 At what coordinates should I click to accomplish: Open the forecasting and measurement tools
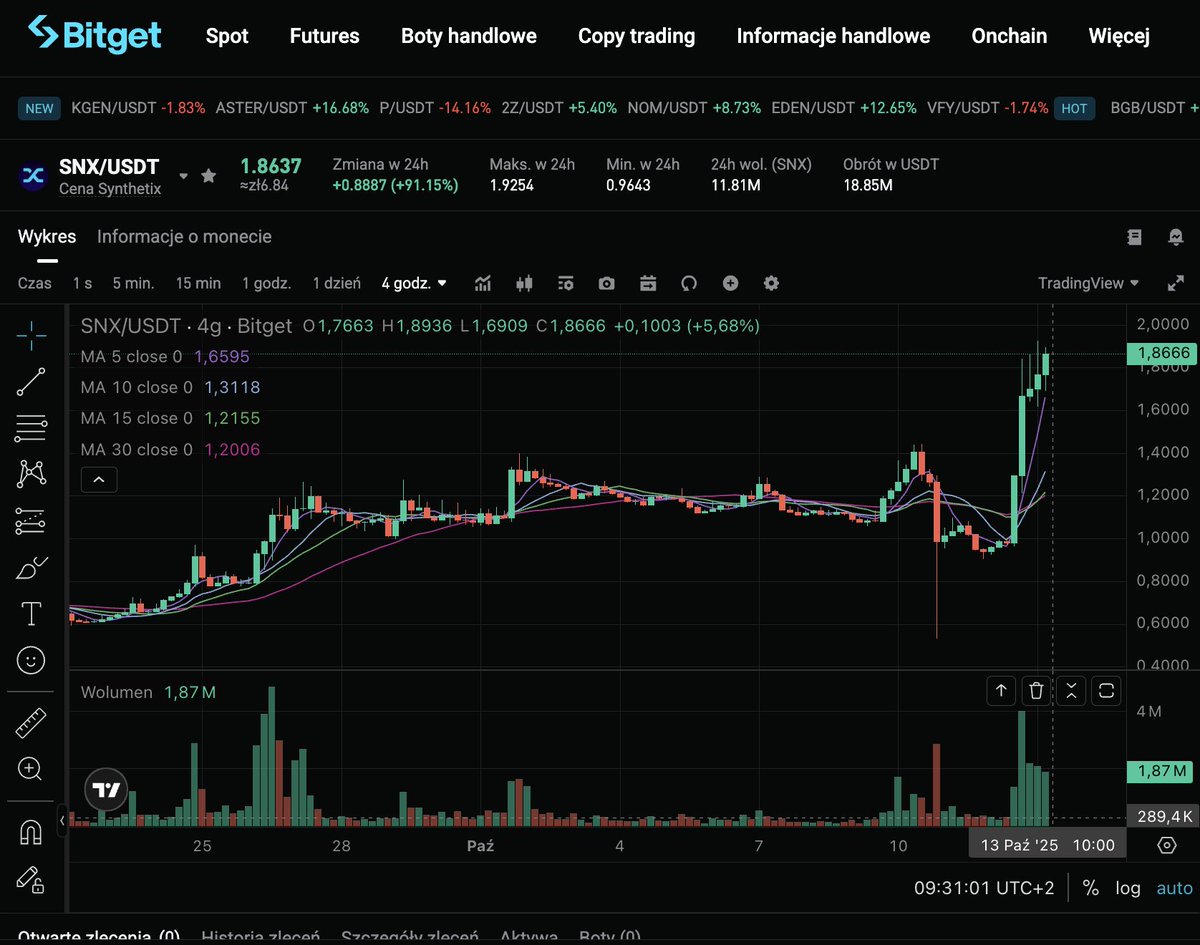point(31,520)
